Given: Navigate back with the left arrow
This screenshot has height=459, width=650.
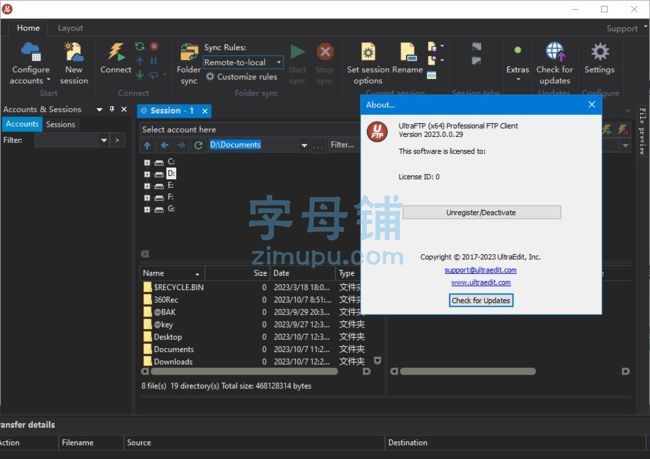Looking at the screenshot, I should click(165, 145).
